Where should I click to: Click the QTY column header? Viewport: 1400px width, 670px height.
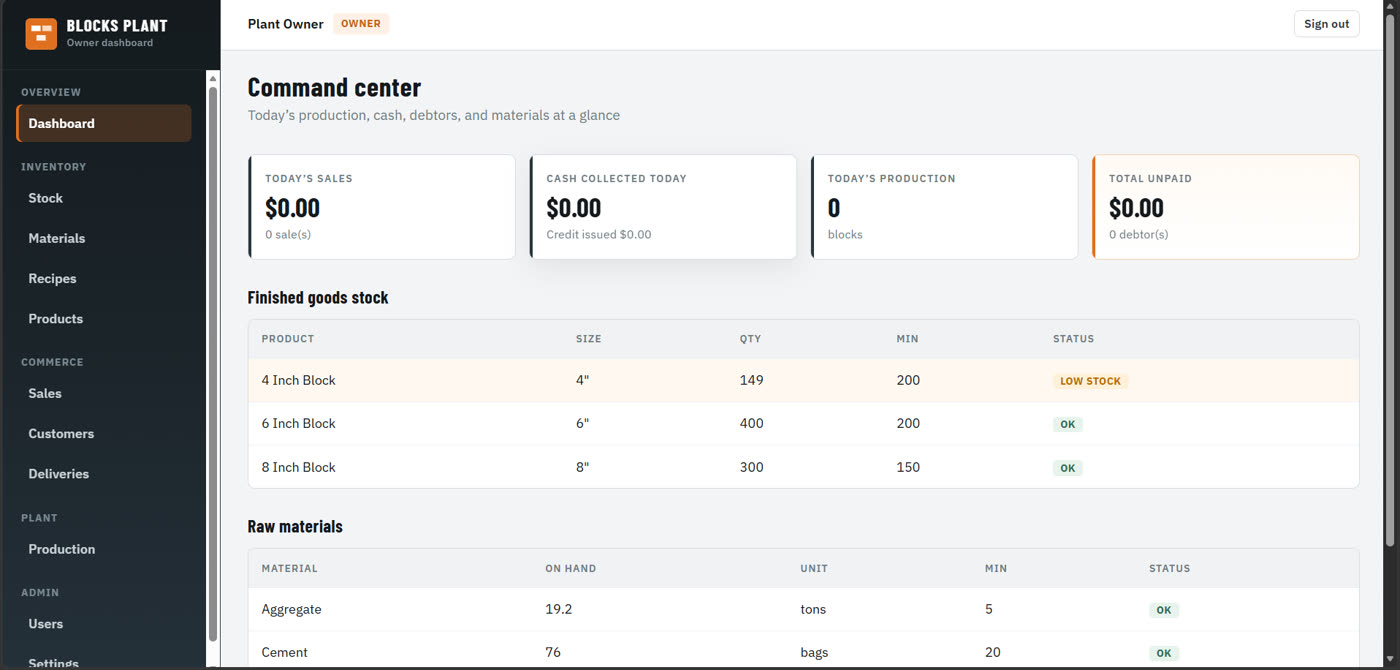(x=751, y=339)
